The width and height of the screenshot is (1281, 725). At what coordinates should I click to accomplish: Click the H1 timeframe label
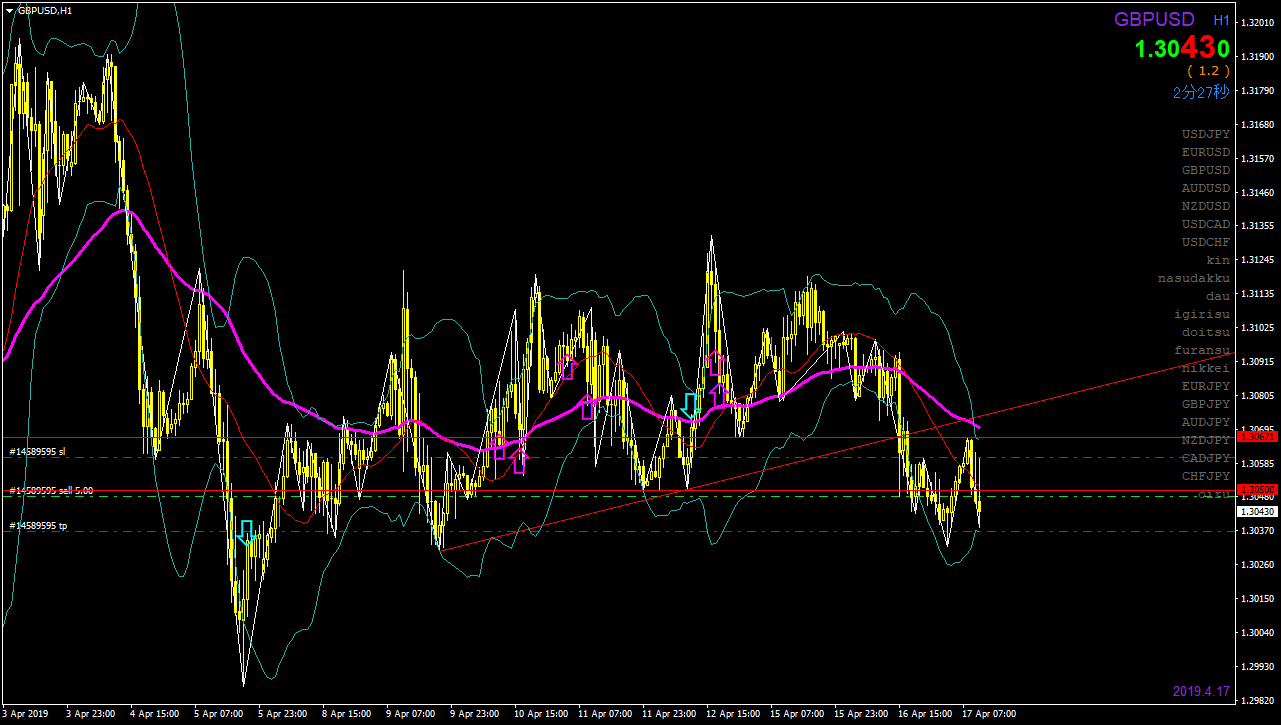point(1221,20)
